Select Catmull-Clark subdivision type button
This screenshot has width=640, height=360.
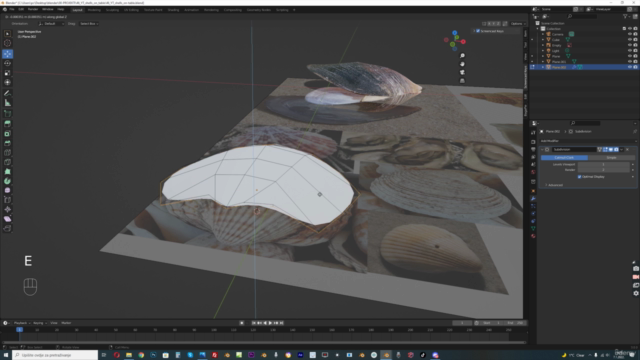click(564, 158)
